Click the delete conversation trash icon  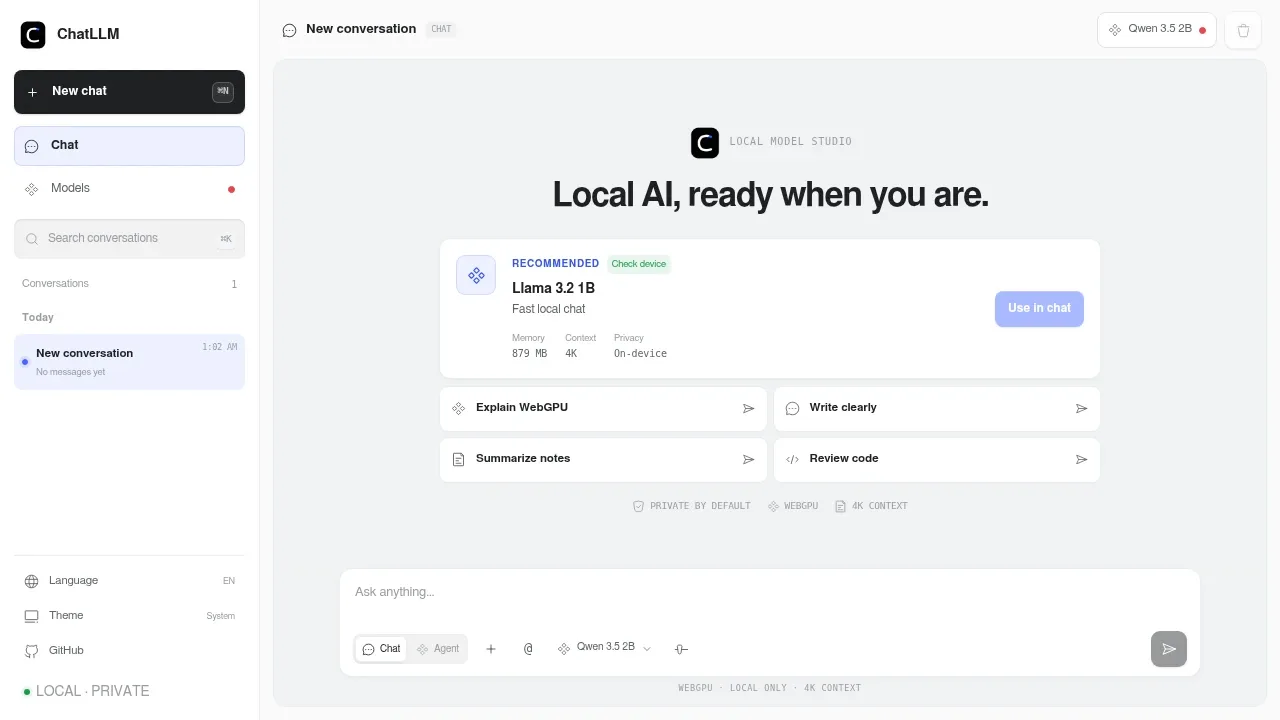click(x=1243, y=30)
